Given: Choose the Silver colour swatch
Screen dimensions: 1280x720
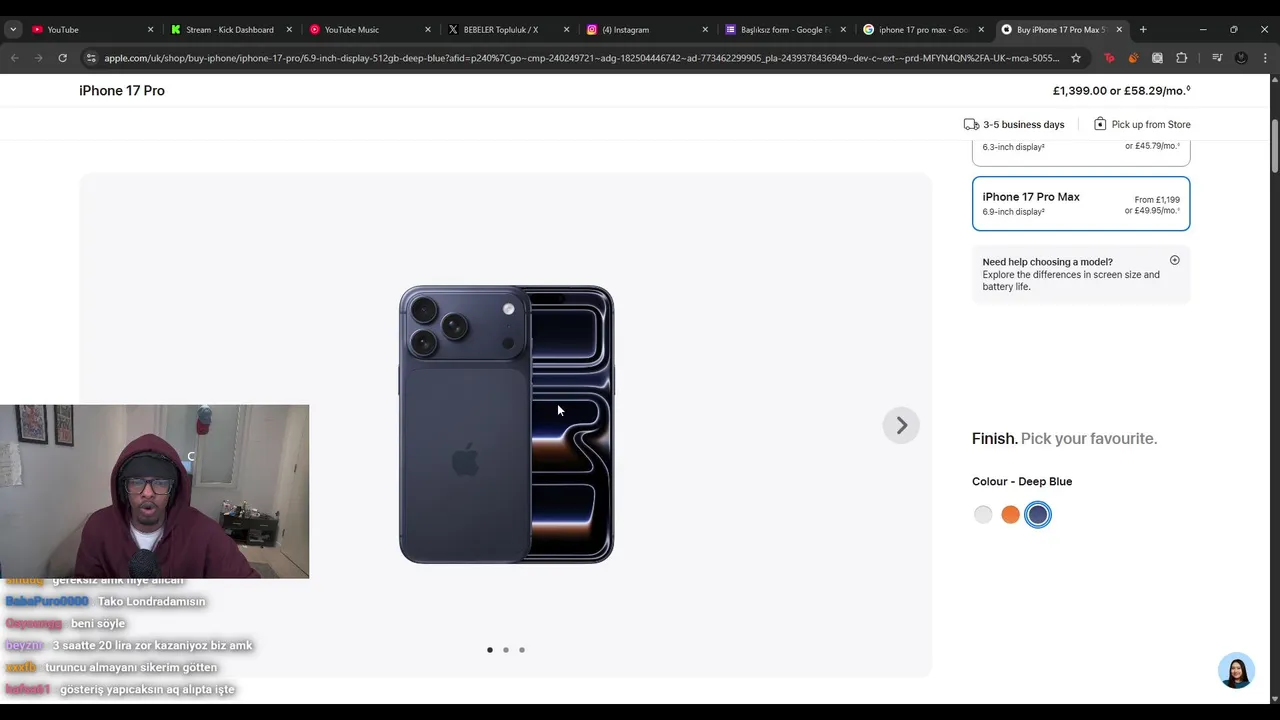Looking at the screenshot, I should click(x=983, y=515).
